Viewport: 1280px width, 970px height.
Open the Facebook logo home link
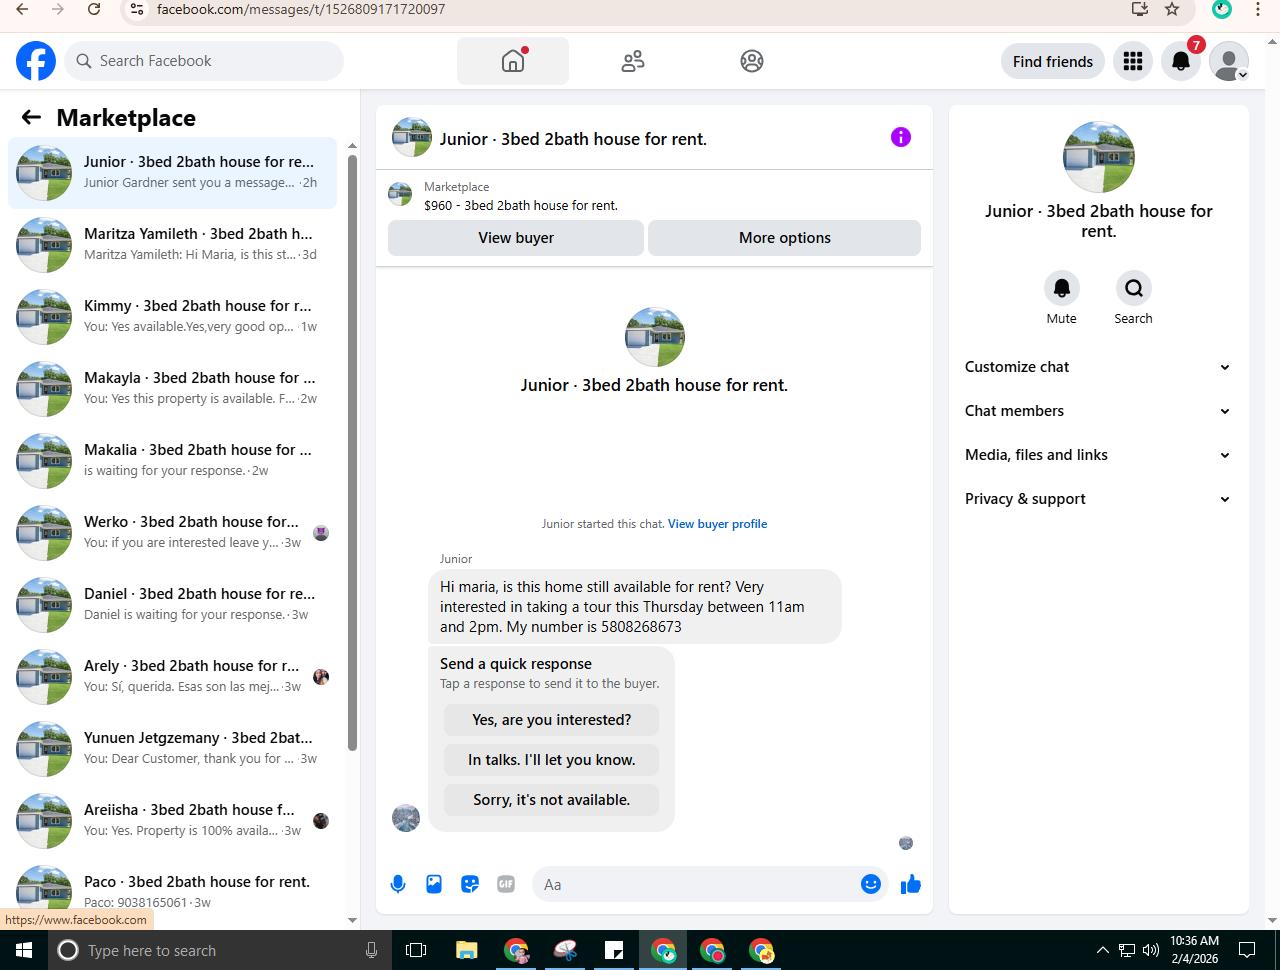coord(36,61)
